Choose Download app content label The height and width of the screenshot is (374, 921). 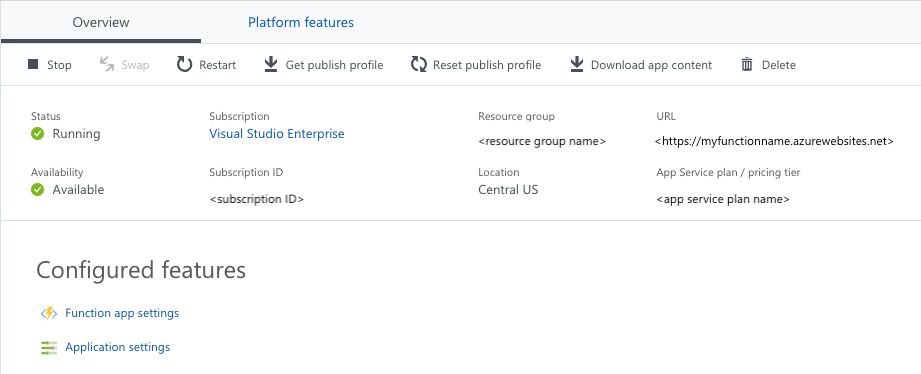pos(651,65)
